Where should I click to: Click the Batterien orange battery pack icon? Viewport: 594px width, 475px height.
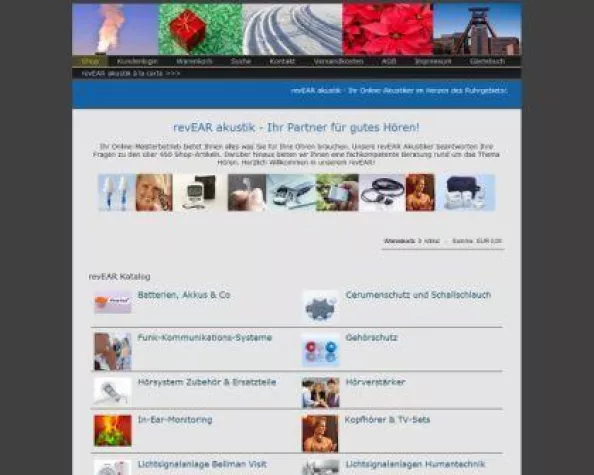click(113, 302)
